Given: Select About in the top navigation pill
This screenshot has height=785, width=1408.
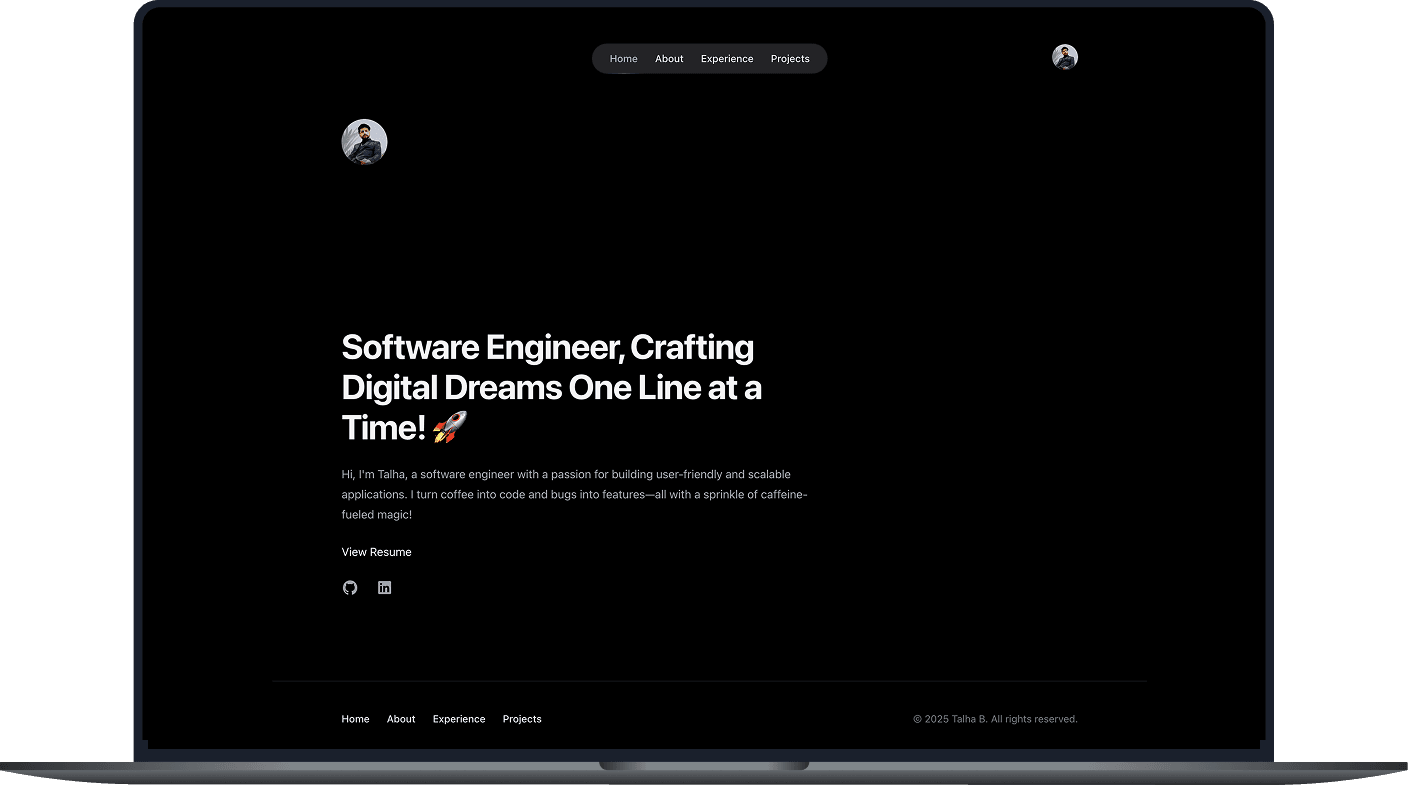Looking at the screenshot, I should pyautogui.click(x=669, y=58).
